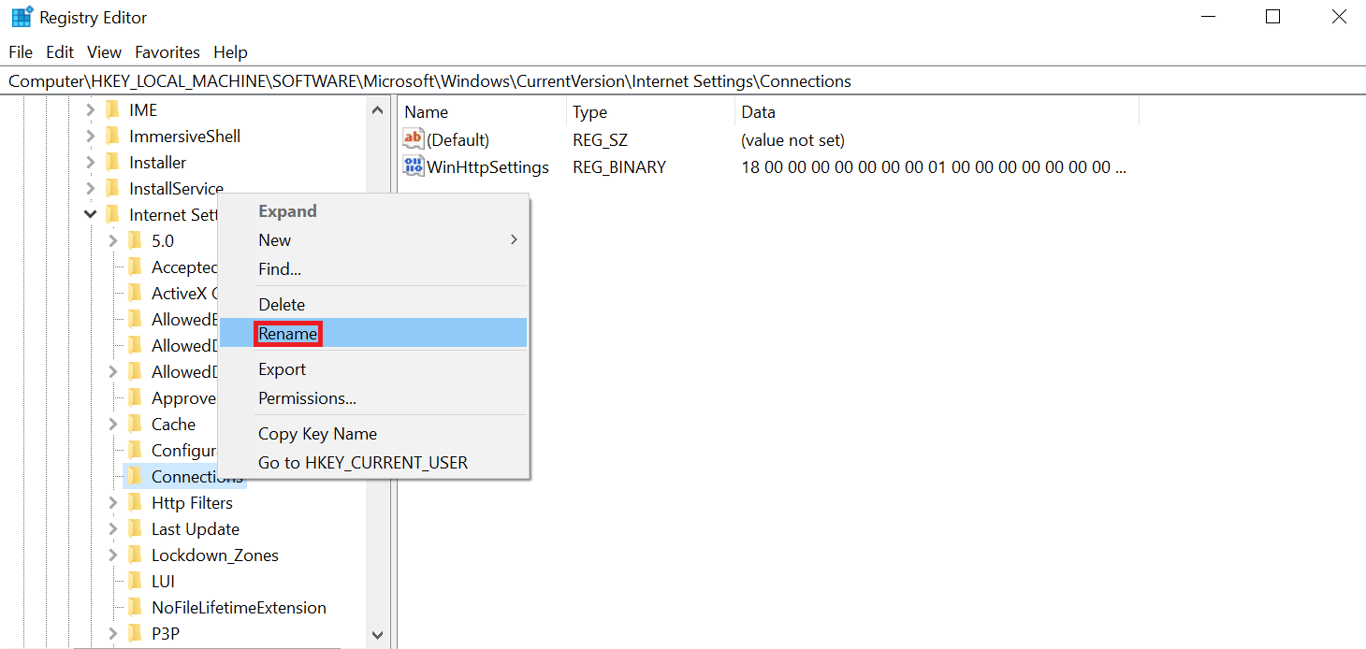Click the Registry Editor icon in the title bar
Screen dimensions: 1366x649
[21, 16]
